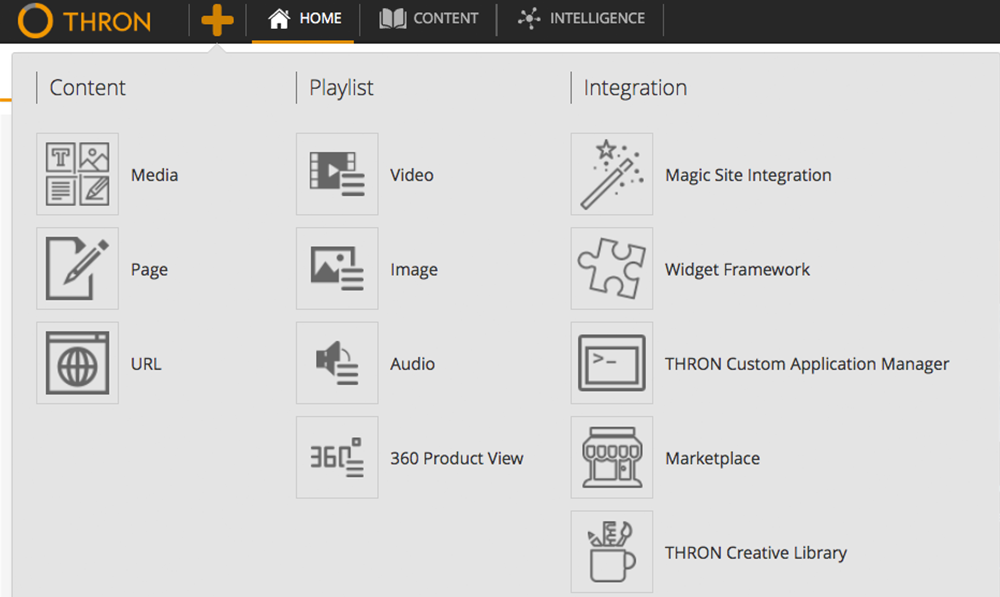Open the Magic Site Integration wand icon
Viewport: 1000px width, 597px height.
point(612,174)
